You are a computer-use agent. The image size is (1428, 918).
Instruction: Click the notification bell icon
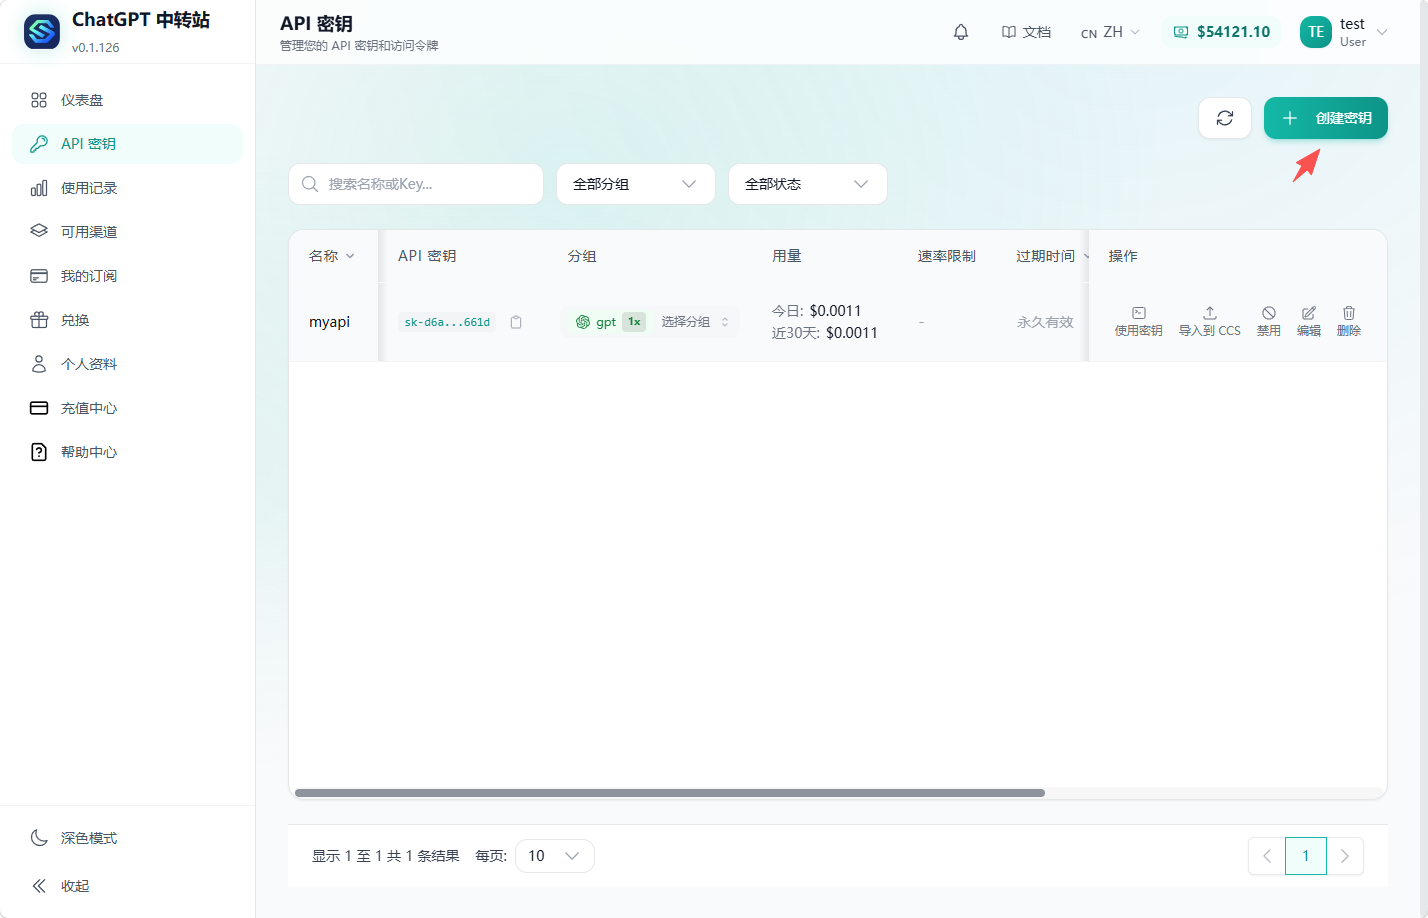click(961, 32)
